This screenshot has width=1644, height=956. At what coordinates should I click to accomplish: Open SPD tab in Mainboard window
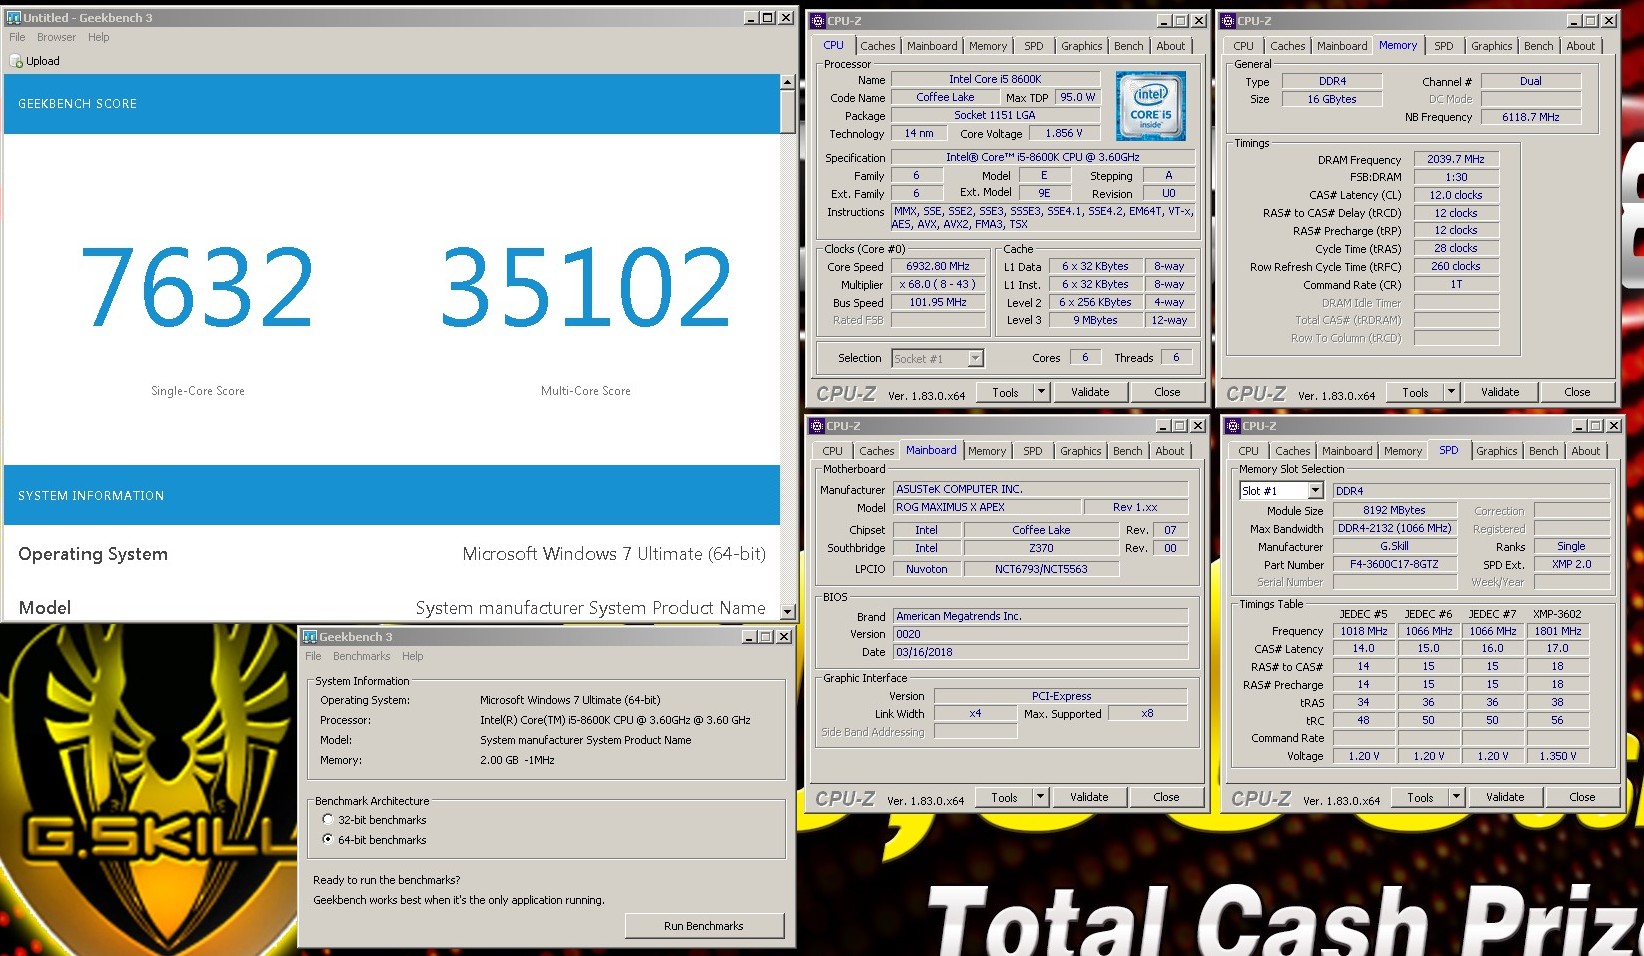pos(1032,451)
